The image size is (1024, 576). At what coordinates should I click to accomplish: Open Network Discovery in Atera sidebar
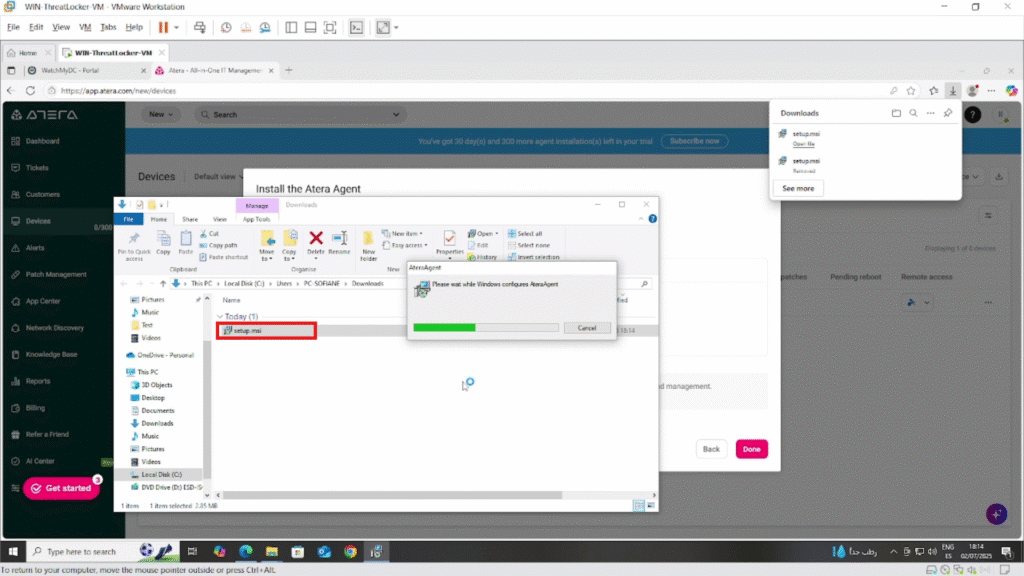55,328
